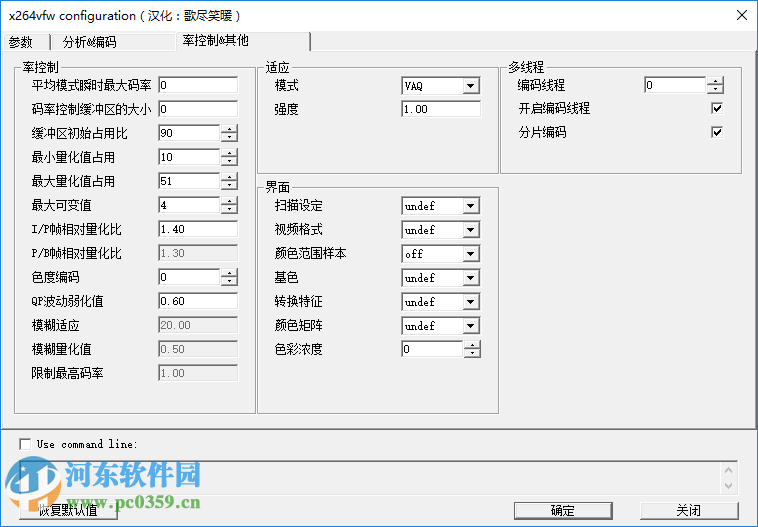The image size is (758, 527).
Task: Increase 最大量化值占用 with up arrow
Action: (x=229, y=177)
